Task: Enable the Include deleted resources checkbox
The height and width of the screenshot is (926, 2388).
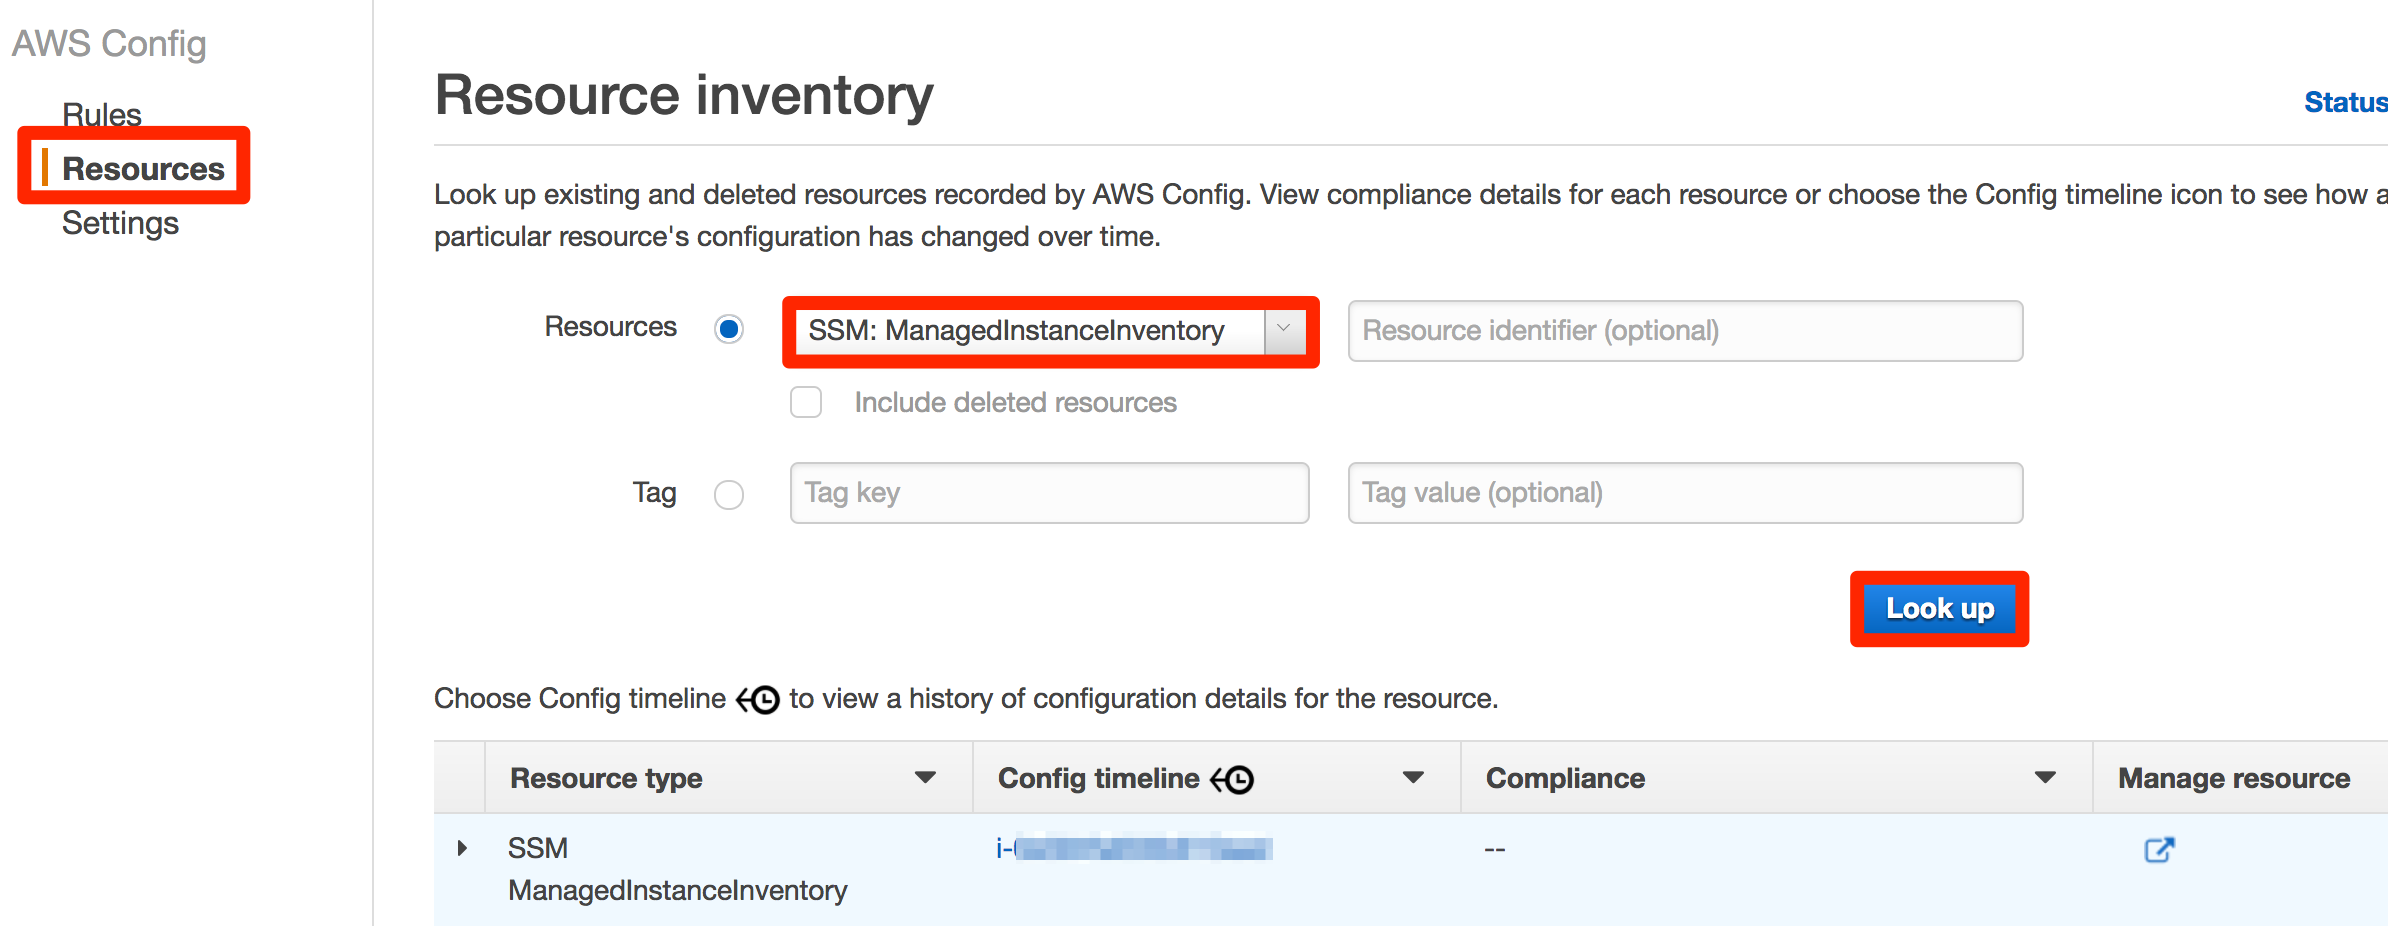Action: point(805,401)
